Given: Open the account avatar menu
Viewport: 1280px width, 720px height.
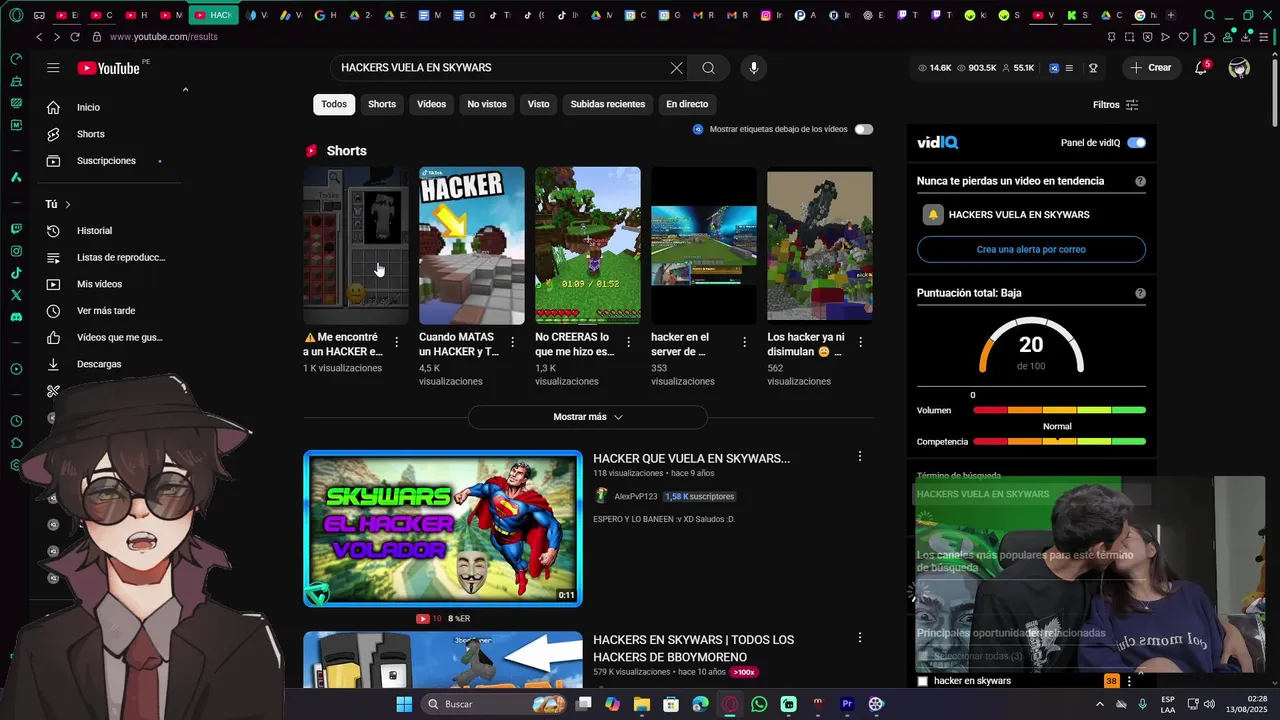Looking at the screenshot, I should click(1239, 68).
